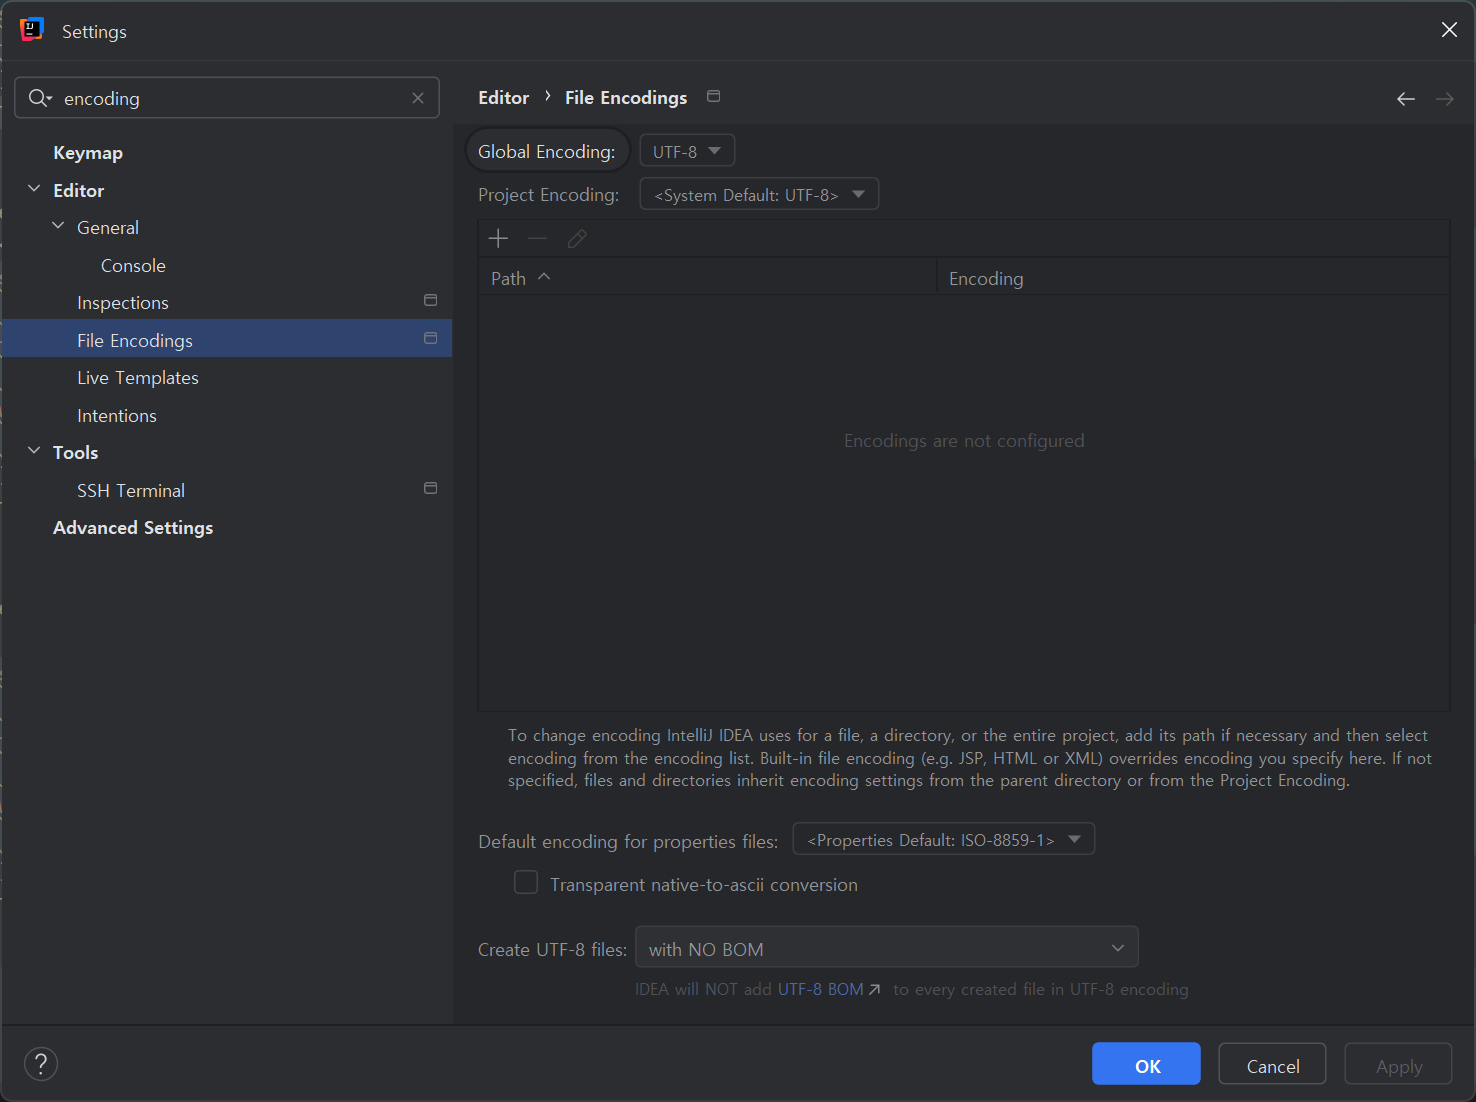The width and height of the screenshot is (1476, 1102).
Task: Close the Settings dialog
Action: point(1449,30)
